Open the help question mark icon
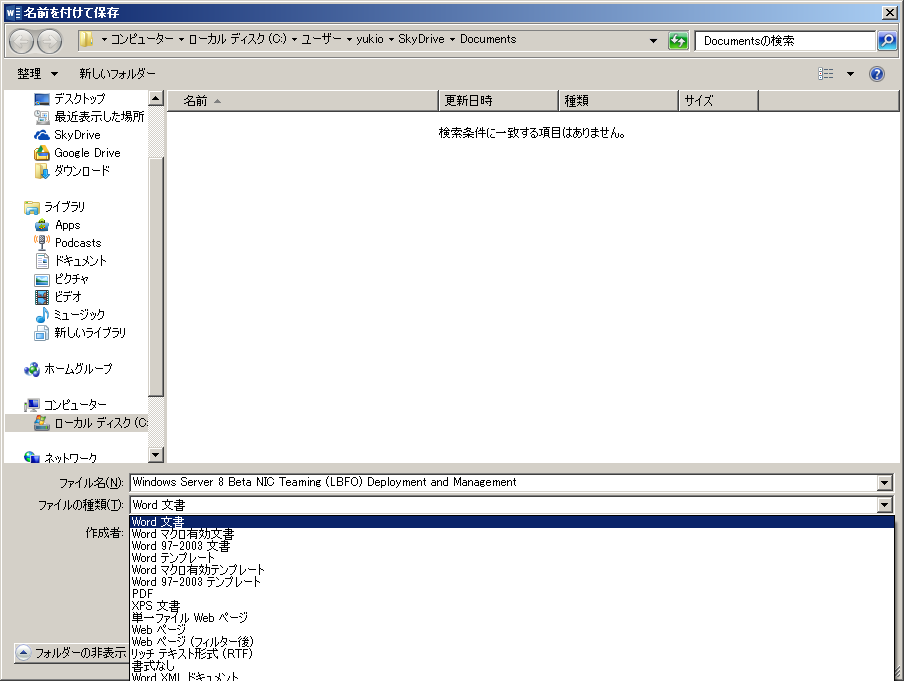This screenshot has height=681, width=904. point(877,74)
